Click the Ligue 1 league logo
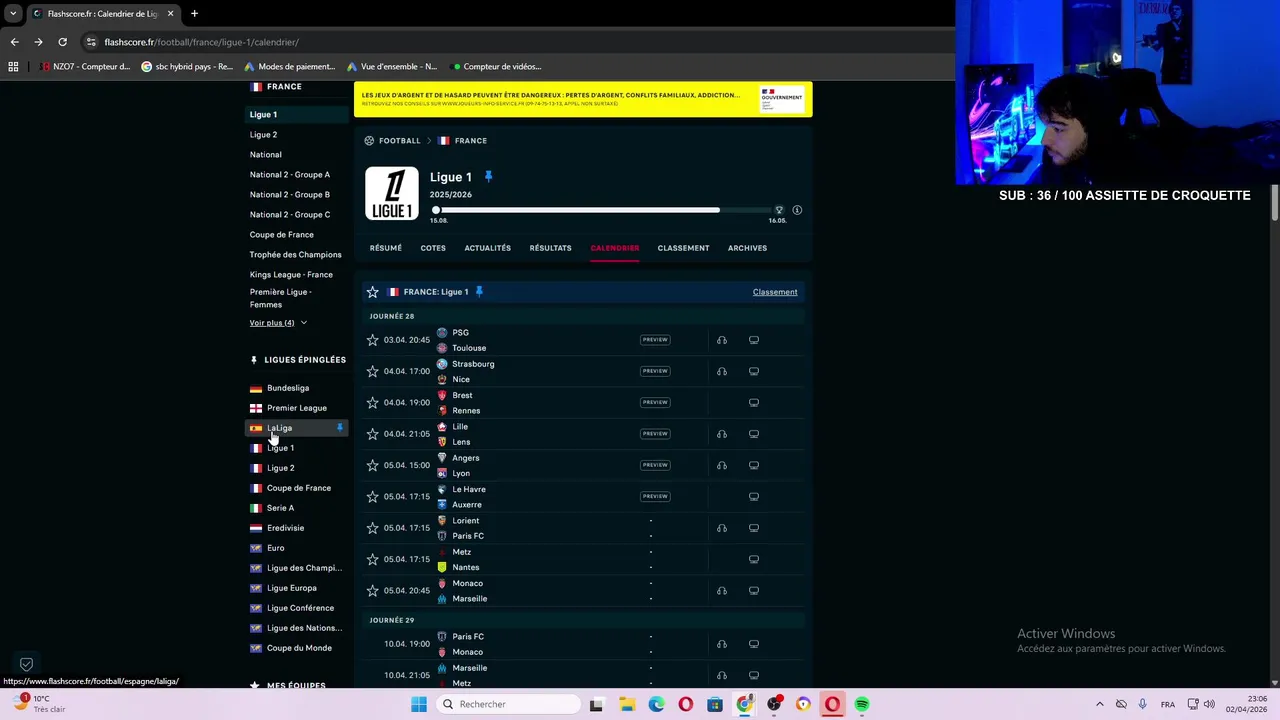The image size is (1280, 720). pos(392,193)
